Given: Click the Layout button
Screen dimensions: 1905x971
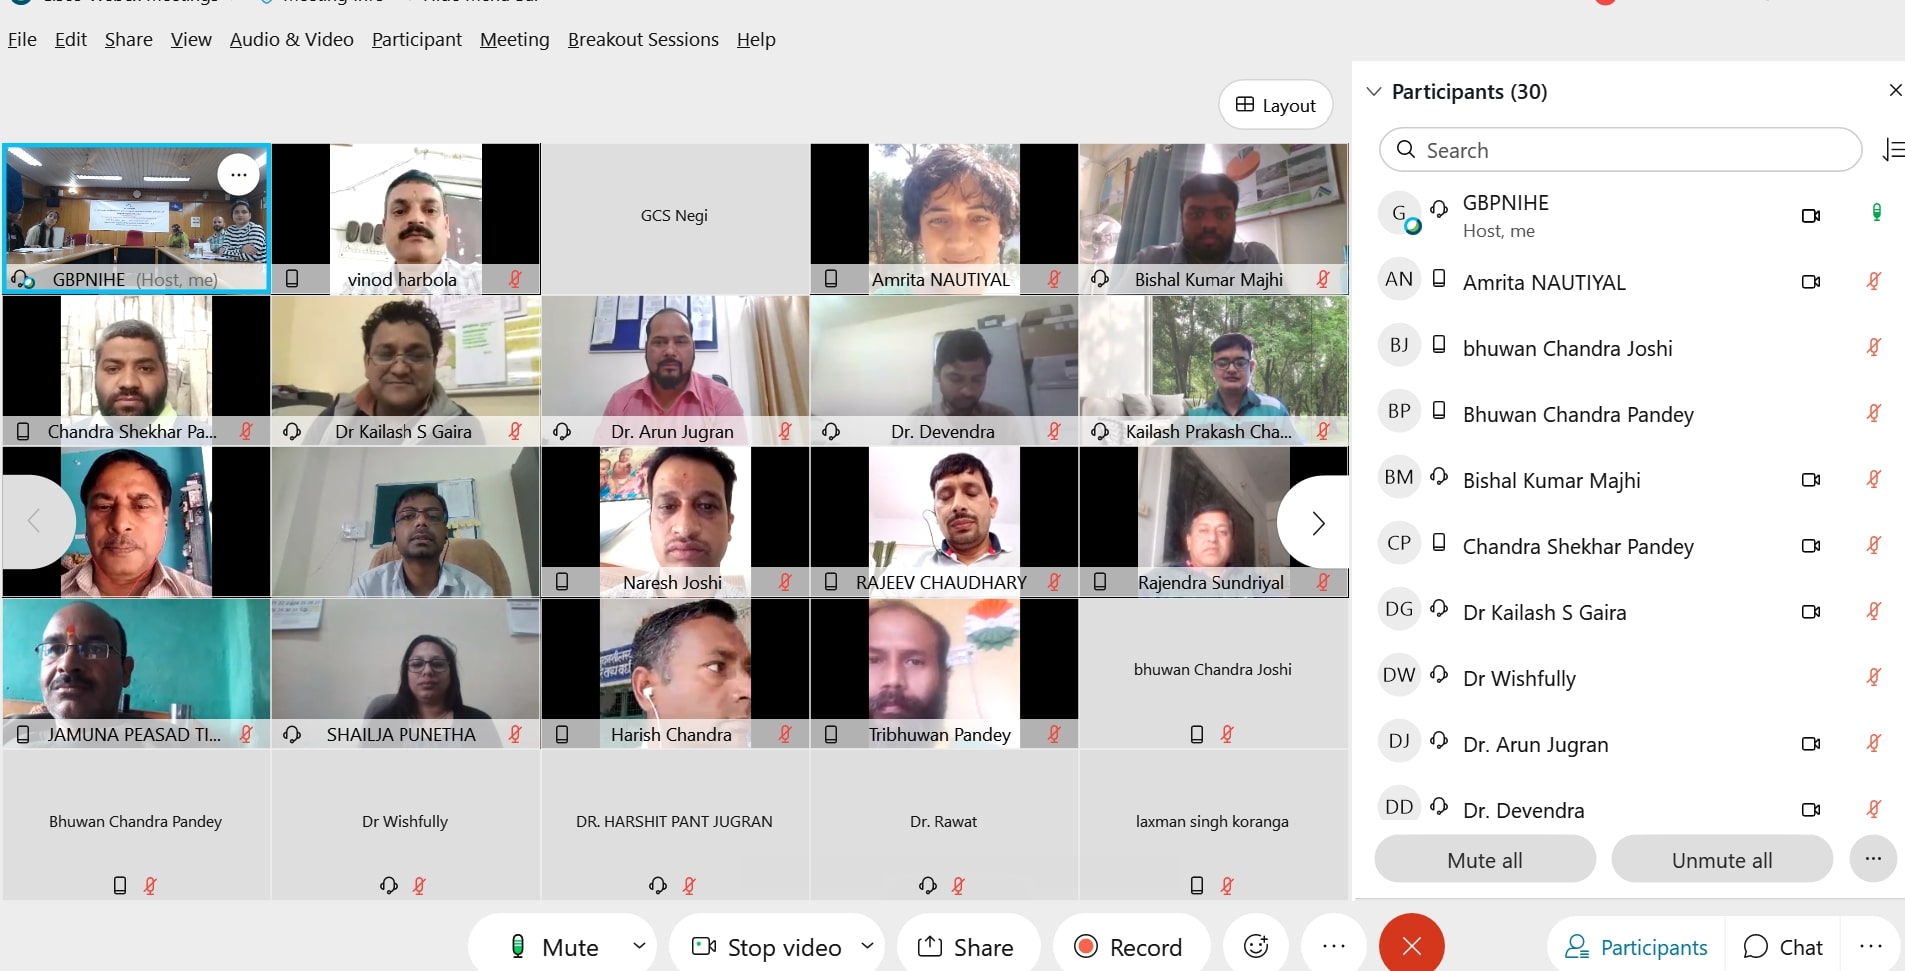Looking at the screenshot, I should click(x=1275, y=105).
